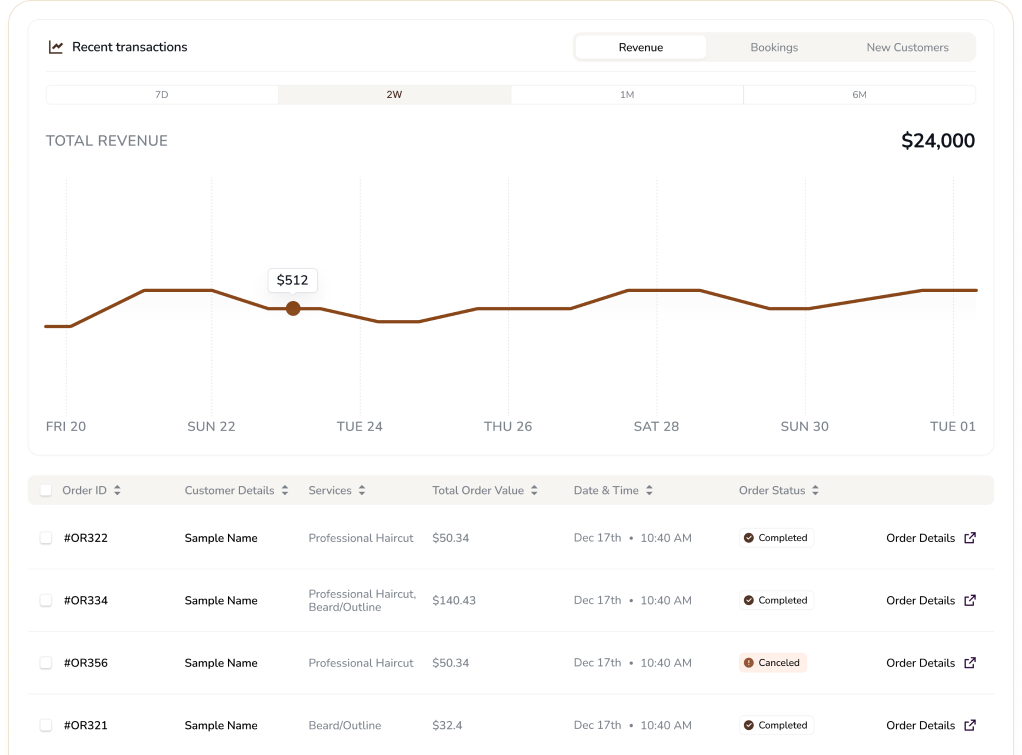Check the select-all checkbox in the table header
The width and height of the screenshot is (1022, 755).
[46, 490]
